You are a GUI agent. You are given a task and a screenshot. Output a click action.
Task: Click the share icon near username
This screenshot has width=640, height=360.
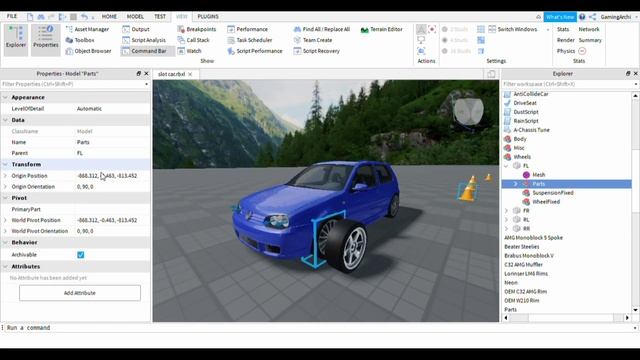pos(593,17)
